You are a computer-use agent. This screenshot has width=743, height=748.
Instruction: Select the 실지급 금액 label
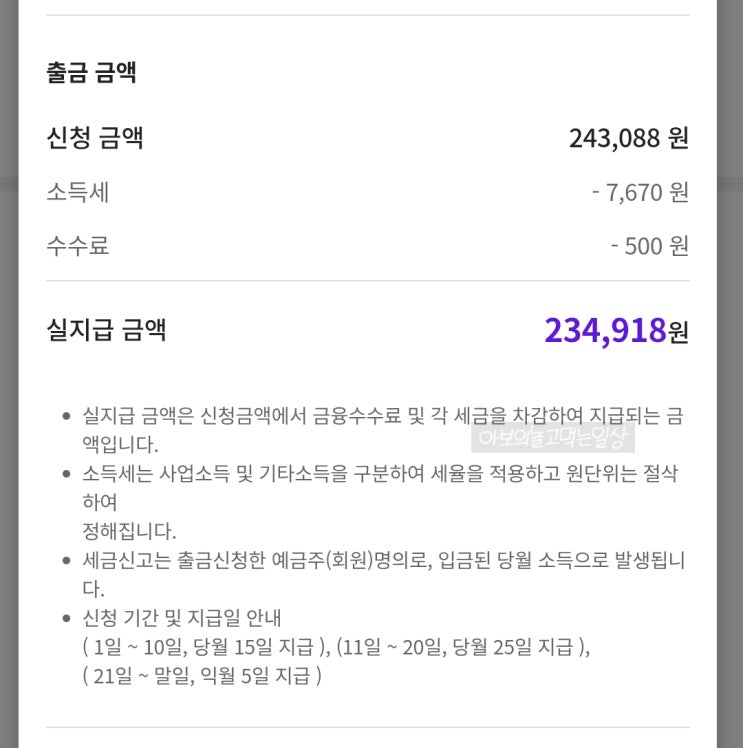(106, 330)
